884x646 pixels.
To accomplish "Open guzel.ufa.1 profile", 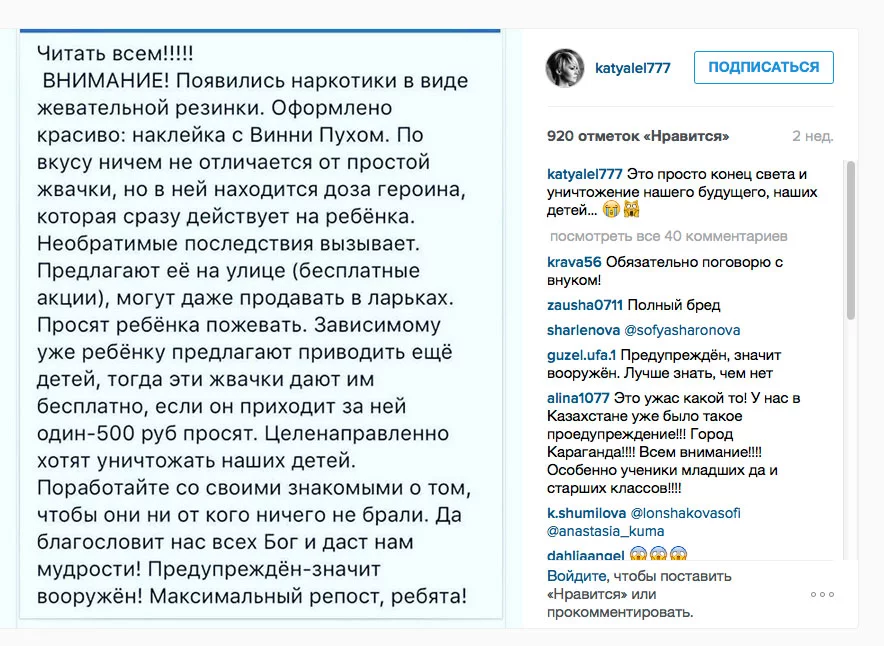I will tap(582, 355).
